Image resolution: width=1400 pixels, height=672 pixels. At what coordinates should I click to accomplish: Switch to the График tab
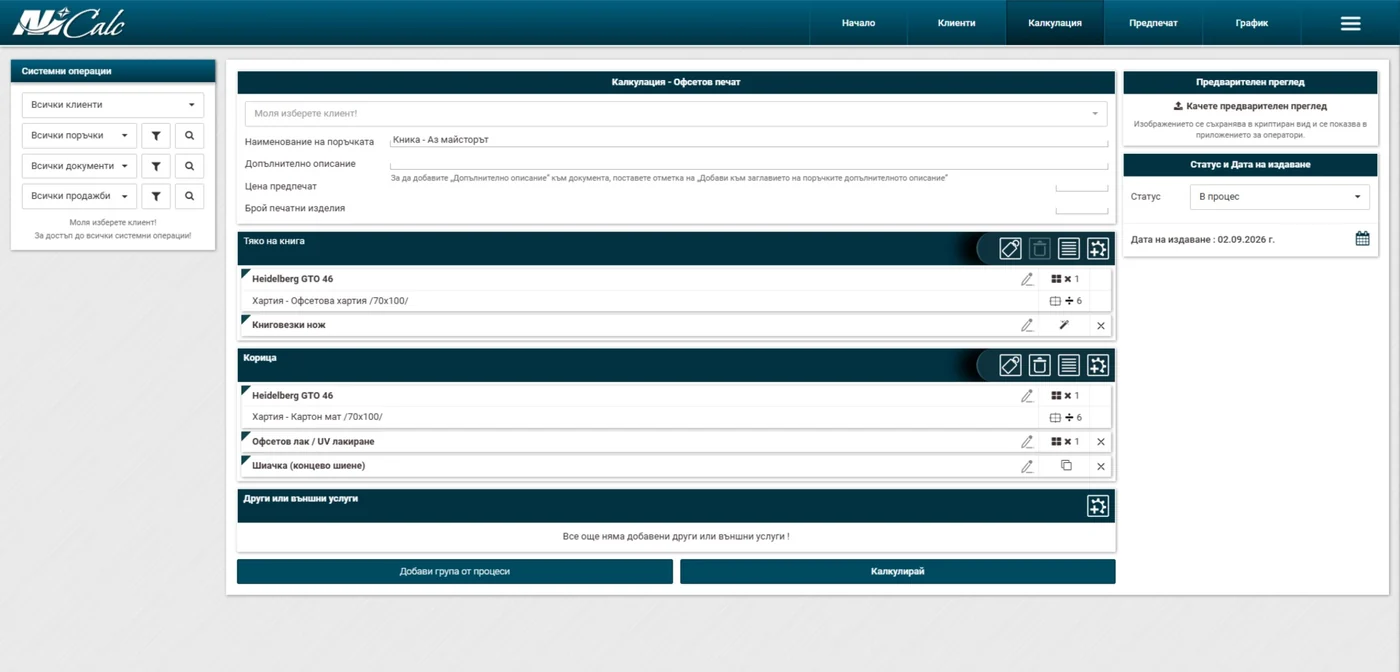pos(1251,23)
